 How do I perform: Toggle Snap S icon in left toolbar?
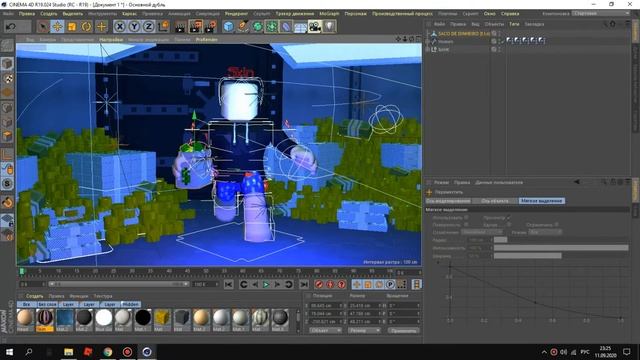coord(7,184)
